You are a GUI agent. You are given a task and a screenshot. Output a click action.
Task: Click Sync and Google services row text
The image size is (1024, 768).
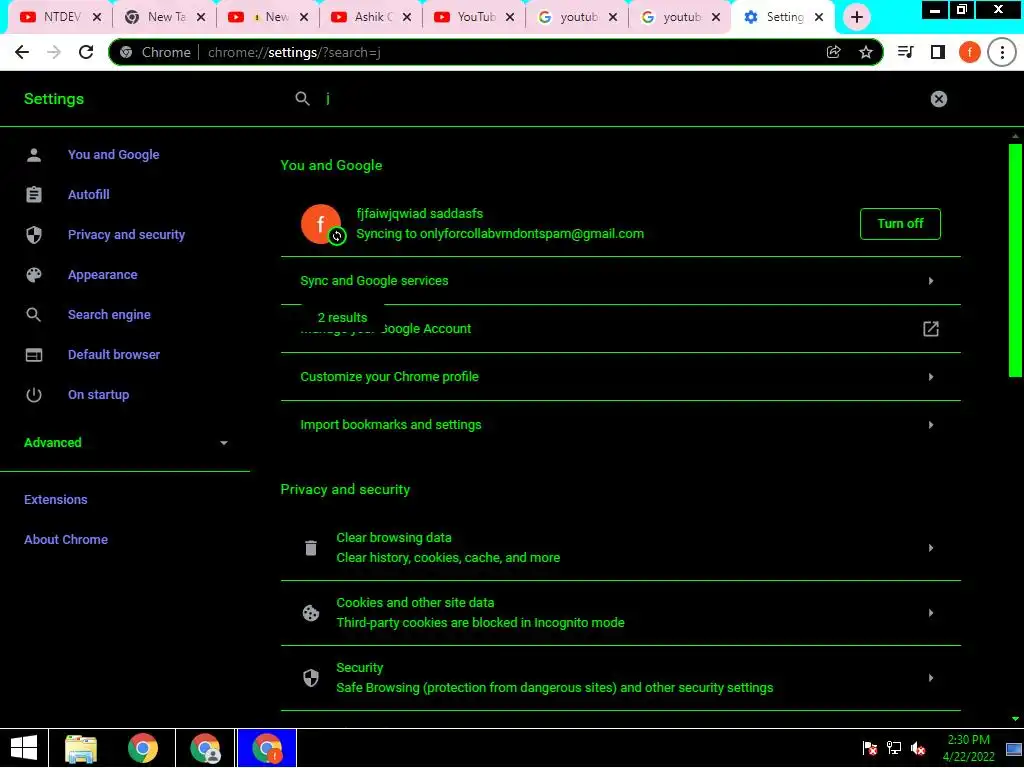(x=374, y=281)
